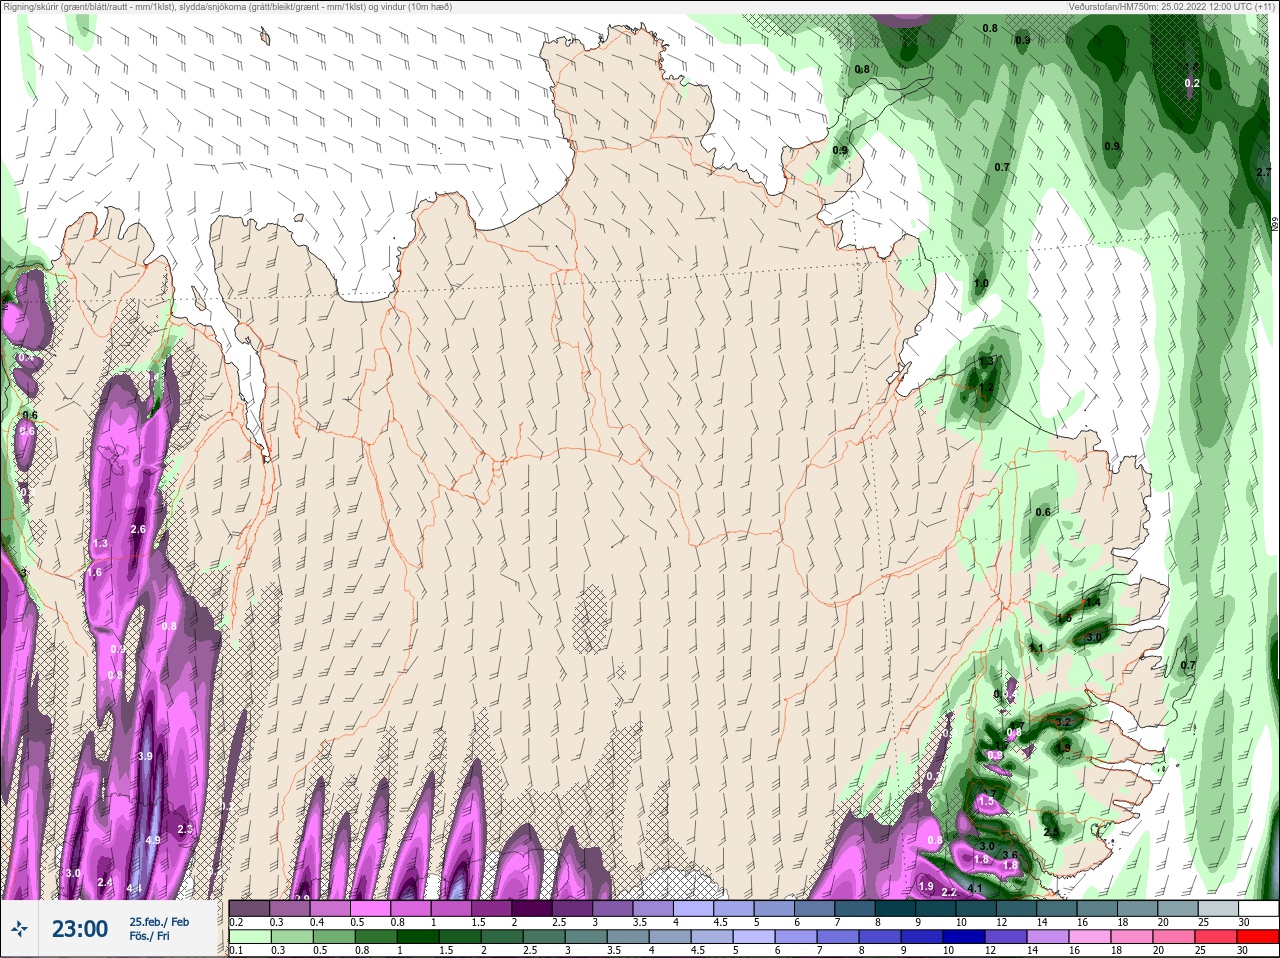Click the 1.0 snowfall value on the map
Viewport: 1280px width, 958px height.
point(981,284)
